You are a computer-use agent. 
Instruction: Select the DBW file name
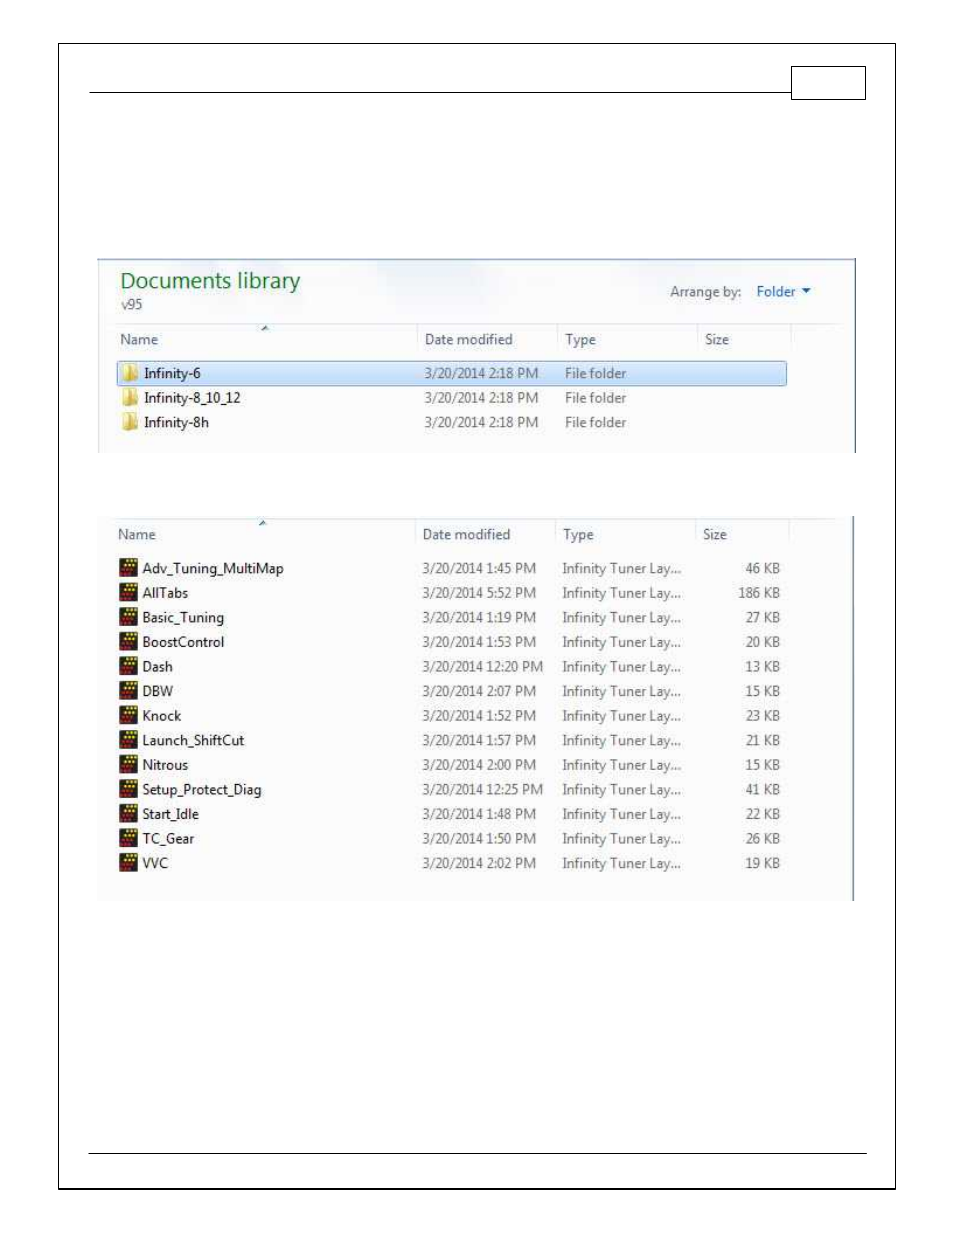pos(157,691)
